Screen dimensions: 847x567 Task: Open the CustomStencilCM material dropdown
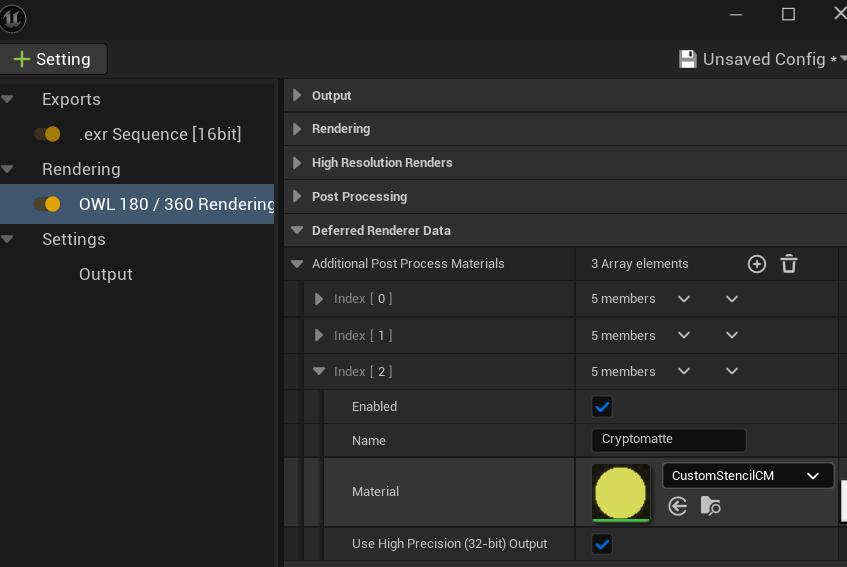click(748, 476)
